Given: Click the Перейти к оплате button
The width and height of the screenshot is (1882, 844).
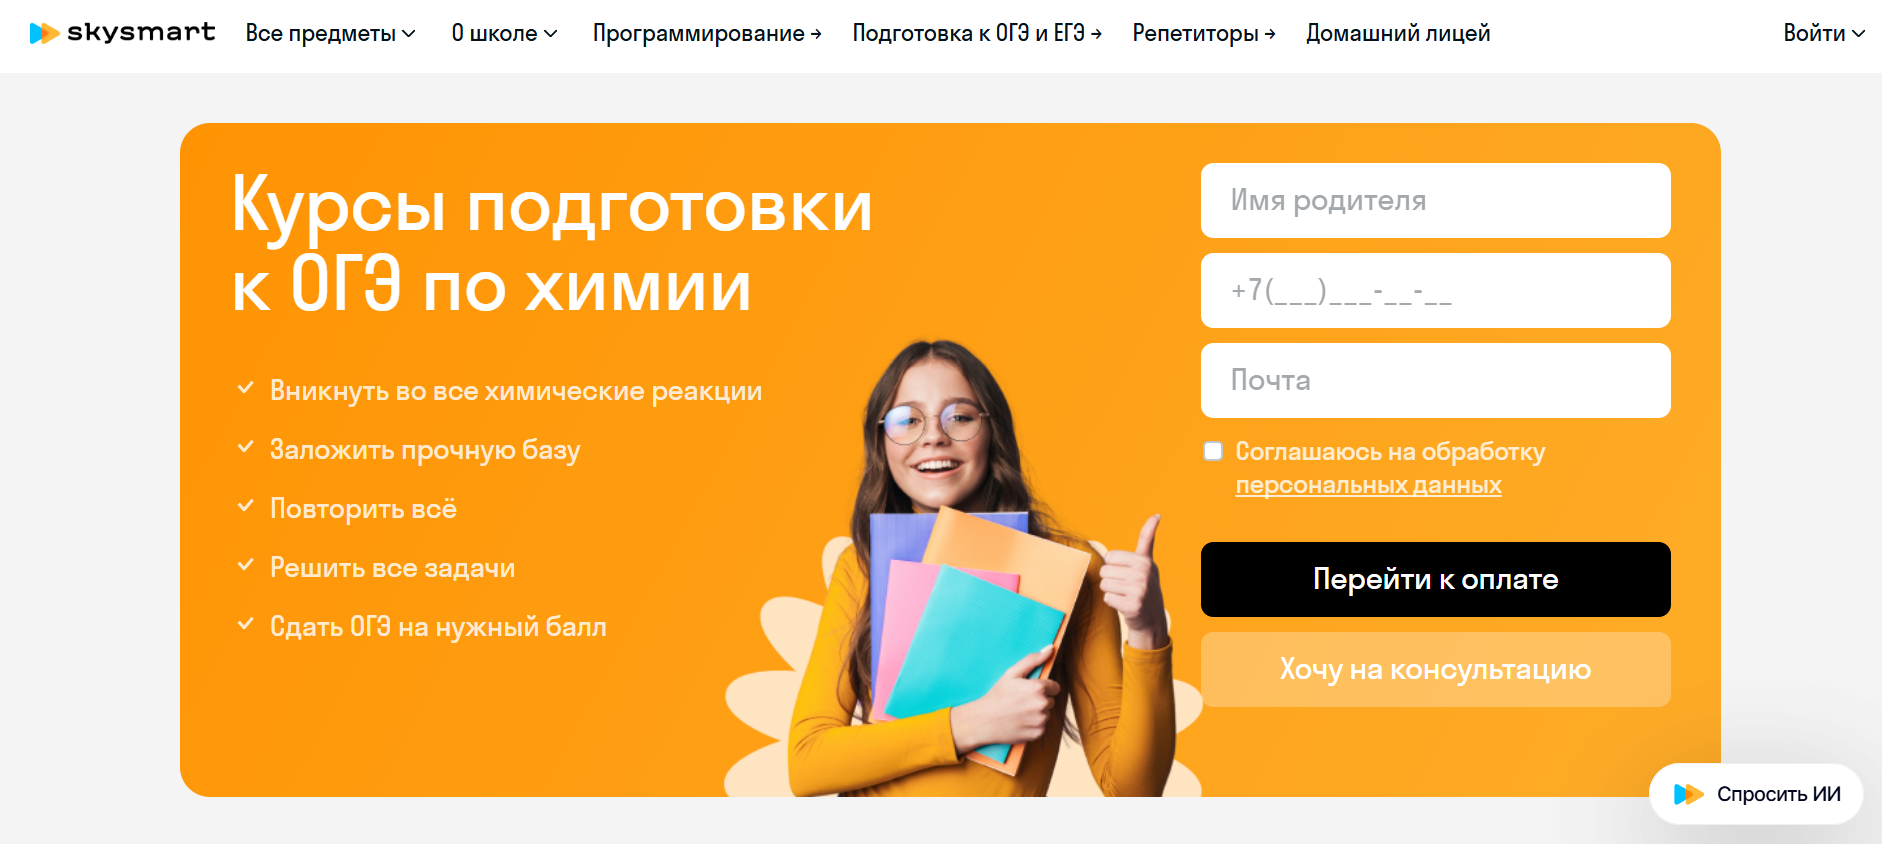Looking at the screenshot, I should pos(1435,579).
